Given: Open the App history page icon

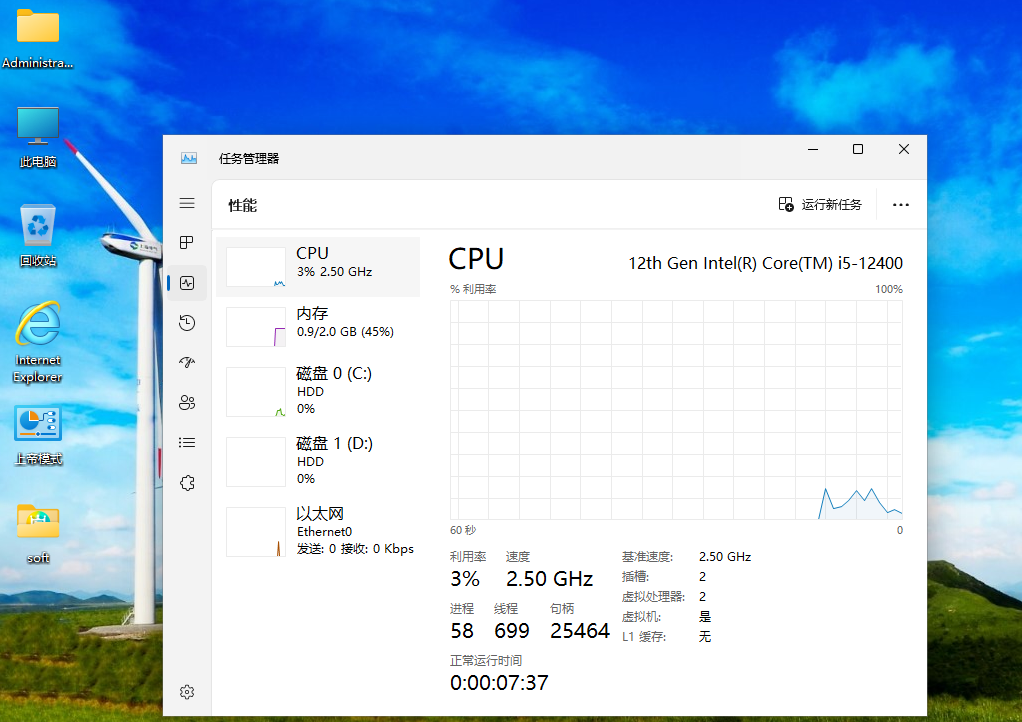Looking at the screenshot, I should [x=187, y=323].
